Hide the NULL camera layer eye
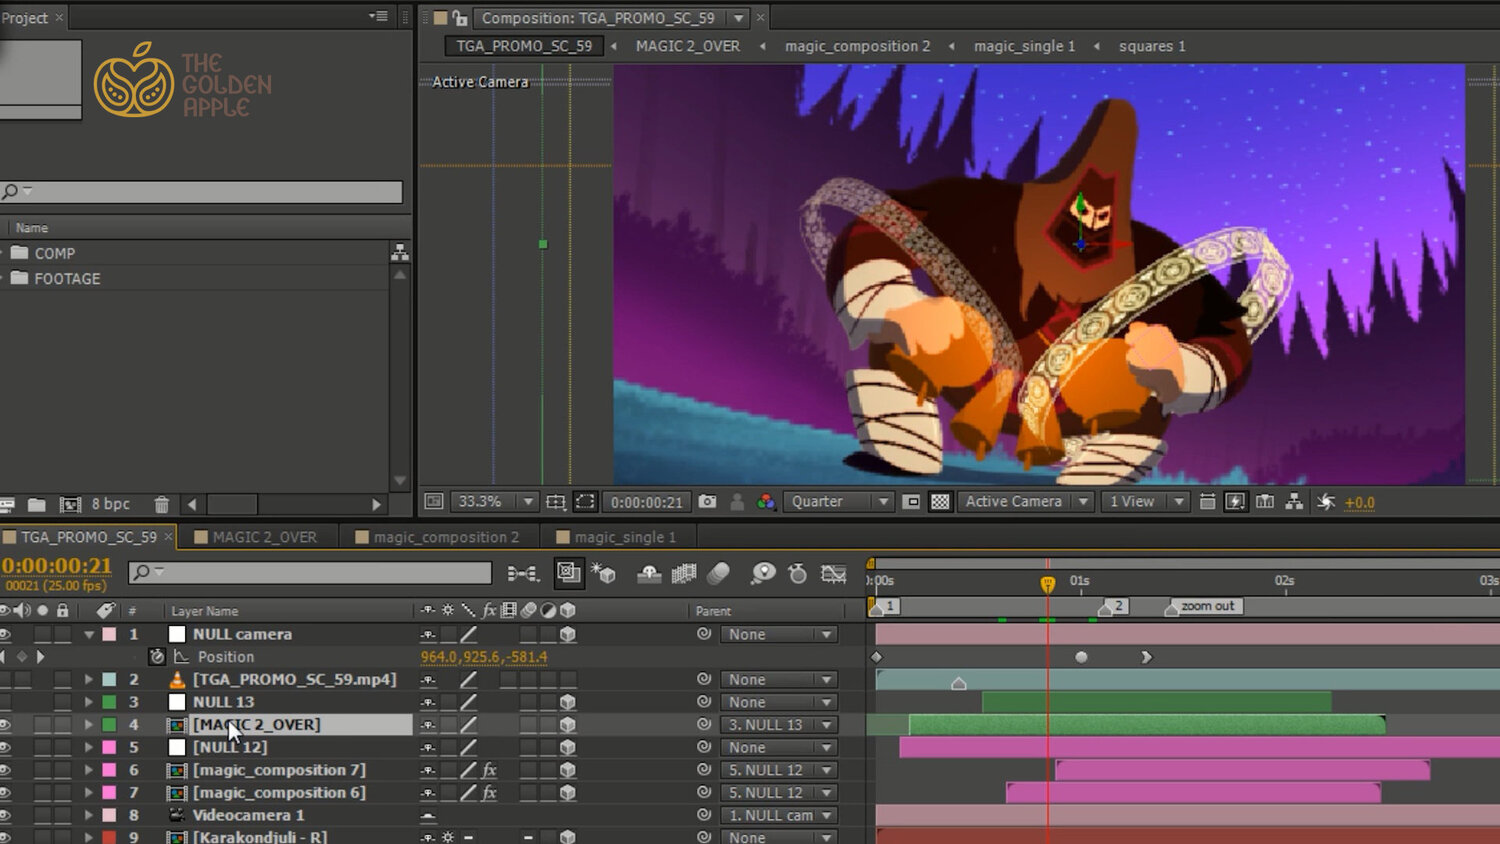 (x=6, y=634)
